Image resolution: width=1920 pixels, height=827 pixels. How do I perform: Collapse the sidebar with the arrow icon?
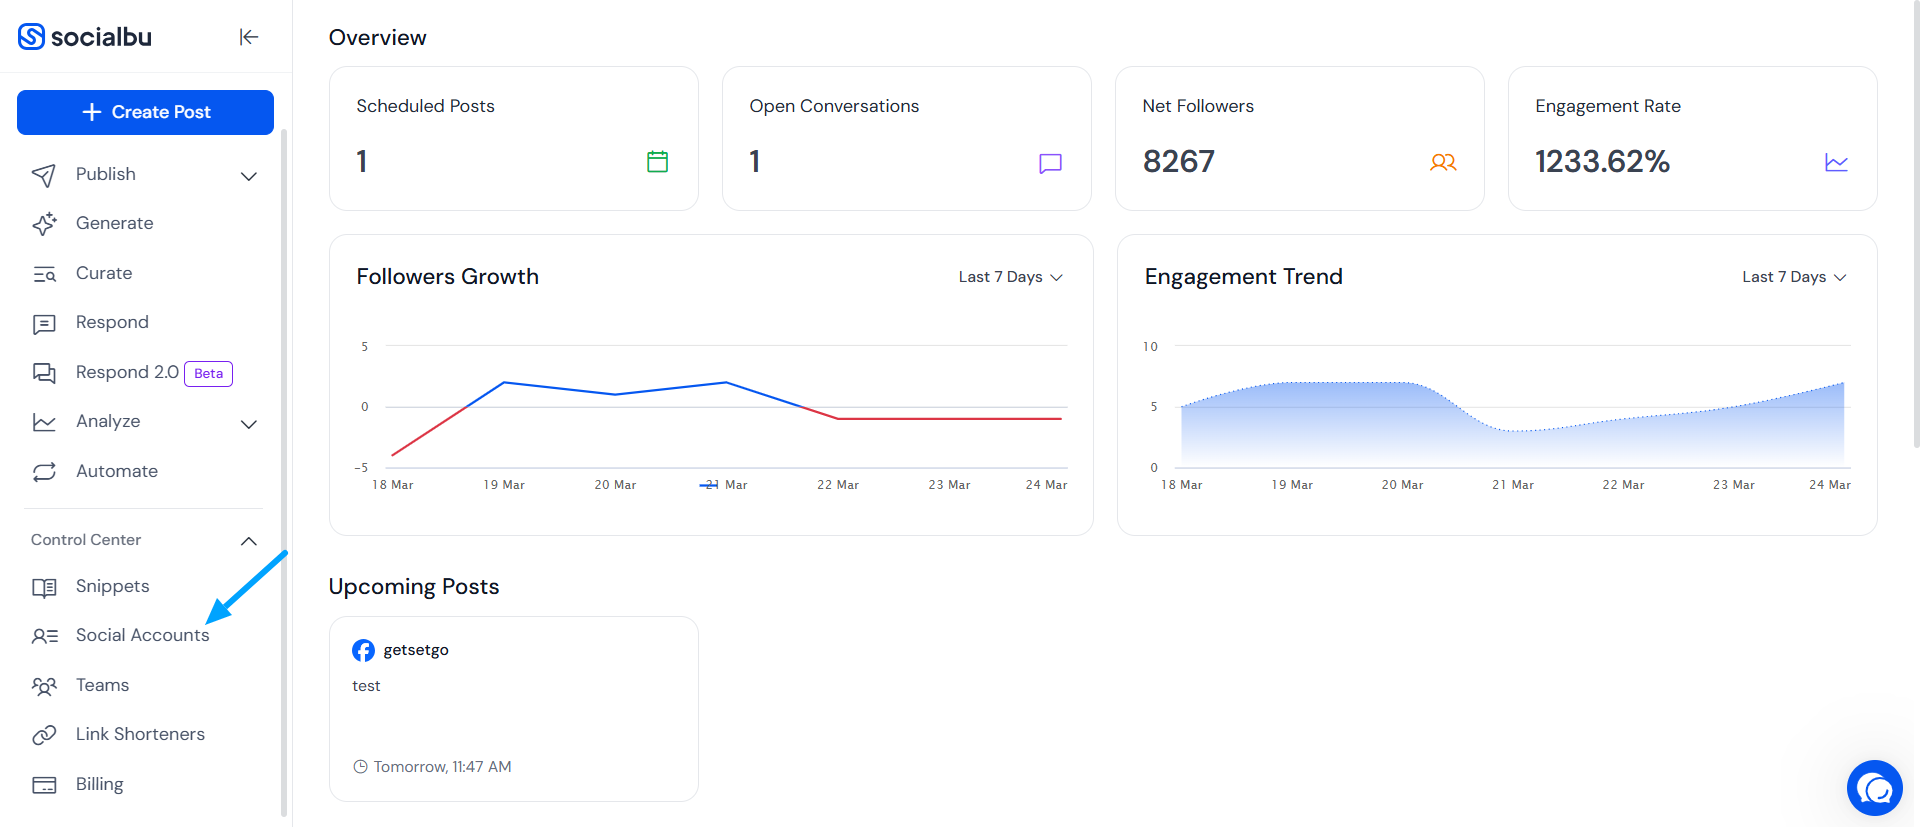coord(249,37)
